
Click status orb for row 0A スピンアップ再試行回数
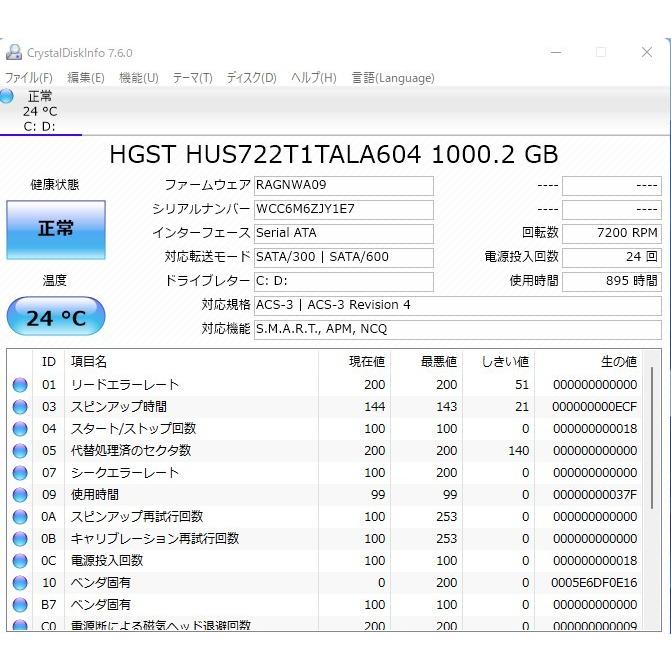tap(20, 517)
